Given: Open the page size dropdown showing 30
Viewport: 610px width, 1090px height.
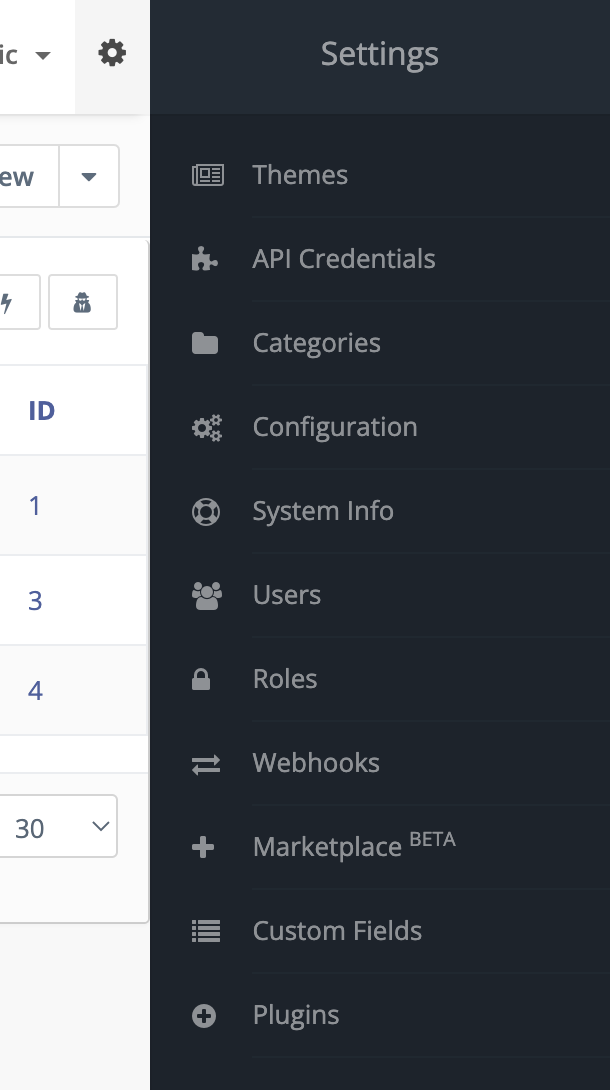Looking at the screenshot, I should [58, 827].
